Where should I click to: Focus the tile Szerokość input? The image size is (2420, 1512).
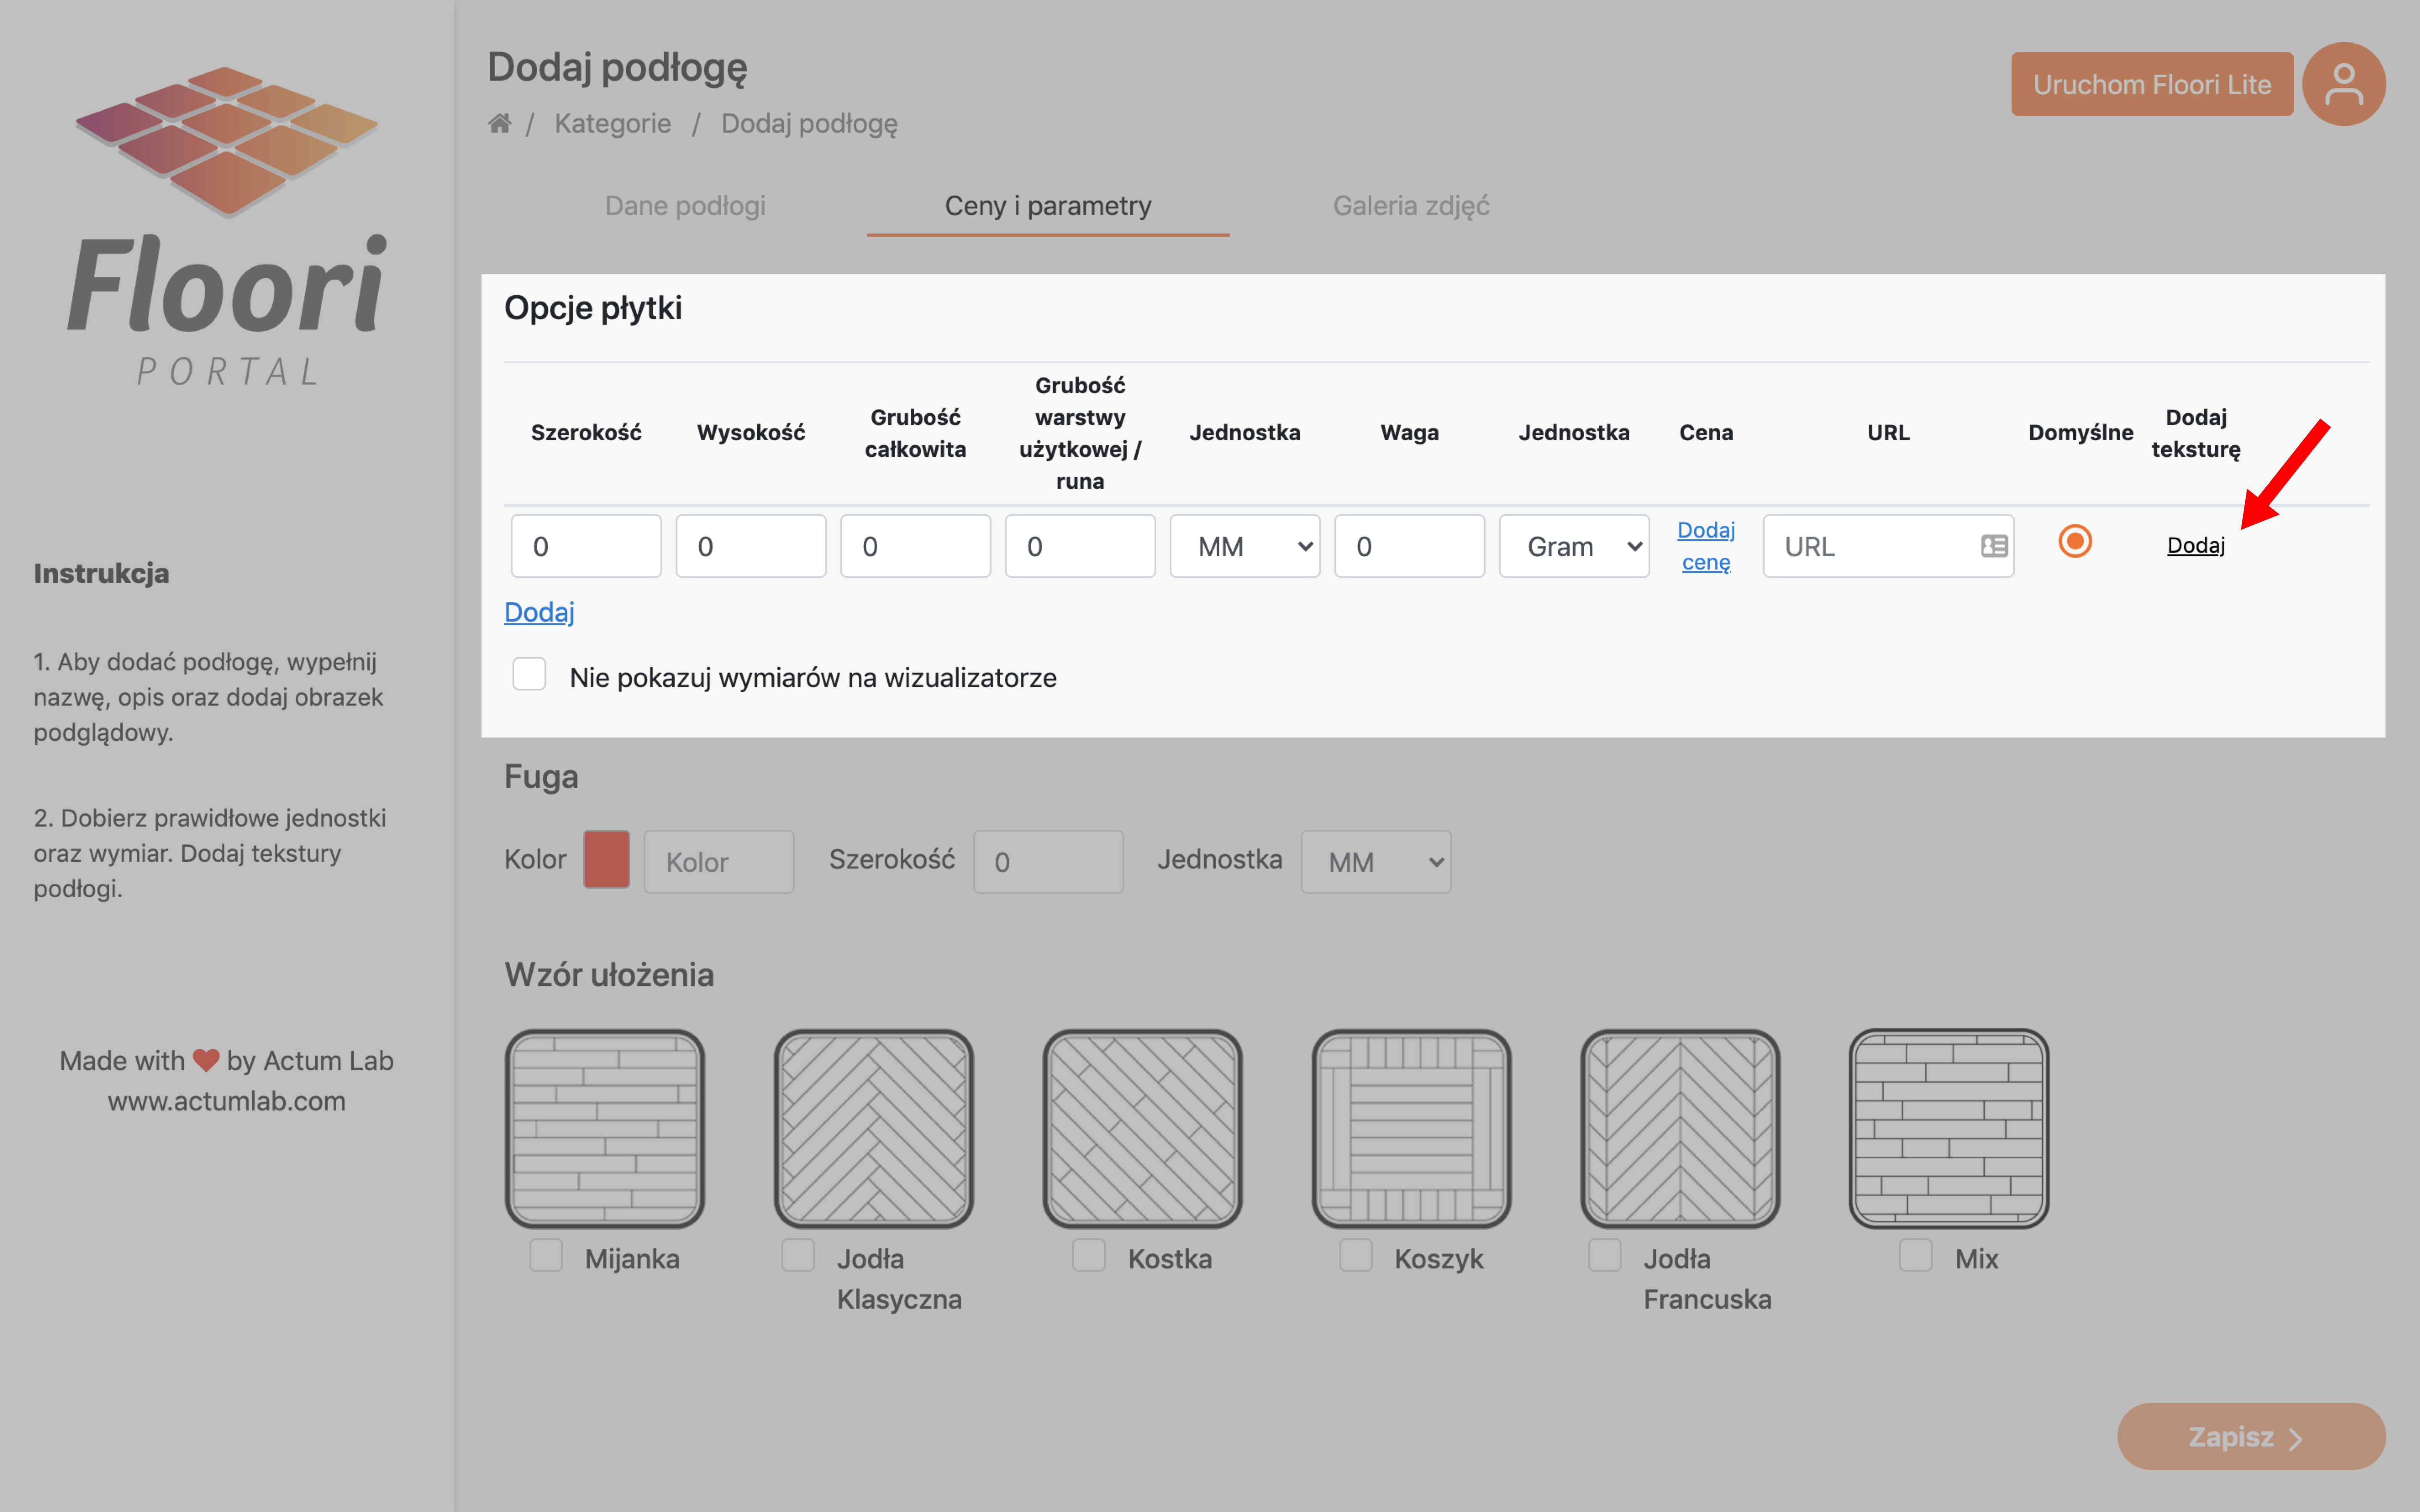click(x=586, y=546)
